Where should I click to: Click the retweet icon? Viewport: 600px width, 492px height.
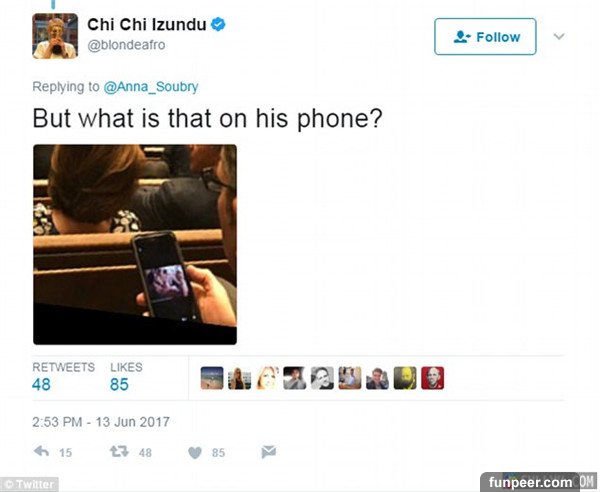(x=119, y=452)
